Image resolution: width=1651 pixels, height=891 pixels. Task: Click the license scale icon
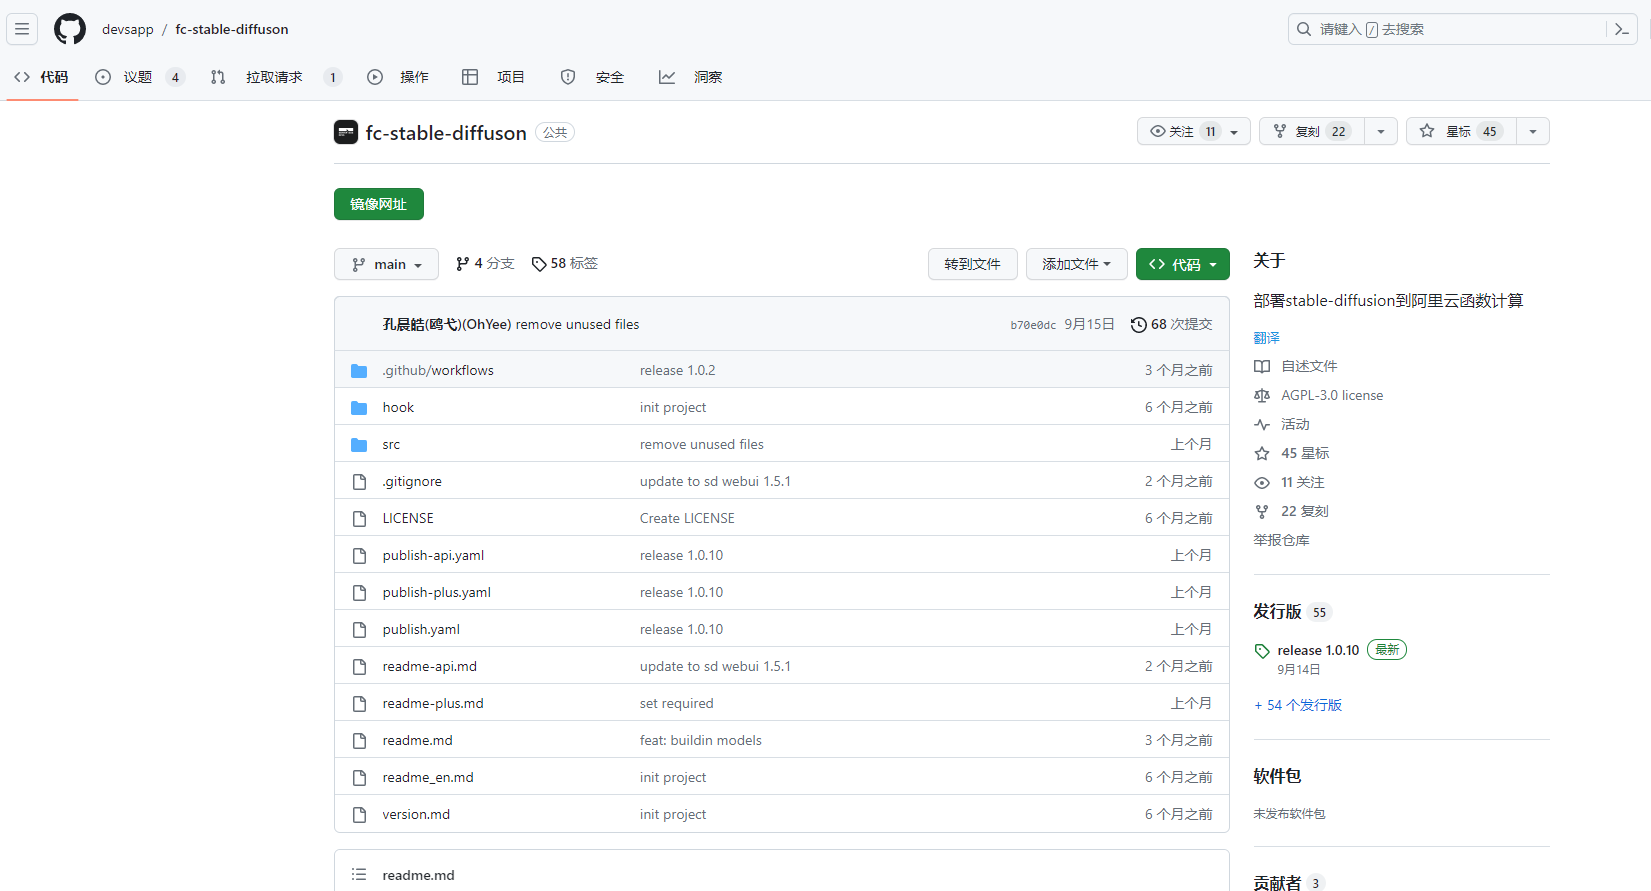(x=1262, y=396)
